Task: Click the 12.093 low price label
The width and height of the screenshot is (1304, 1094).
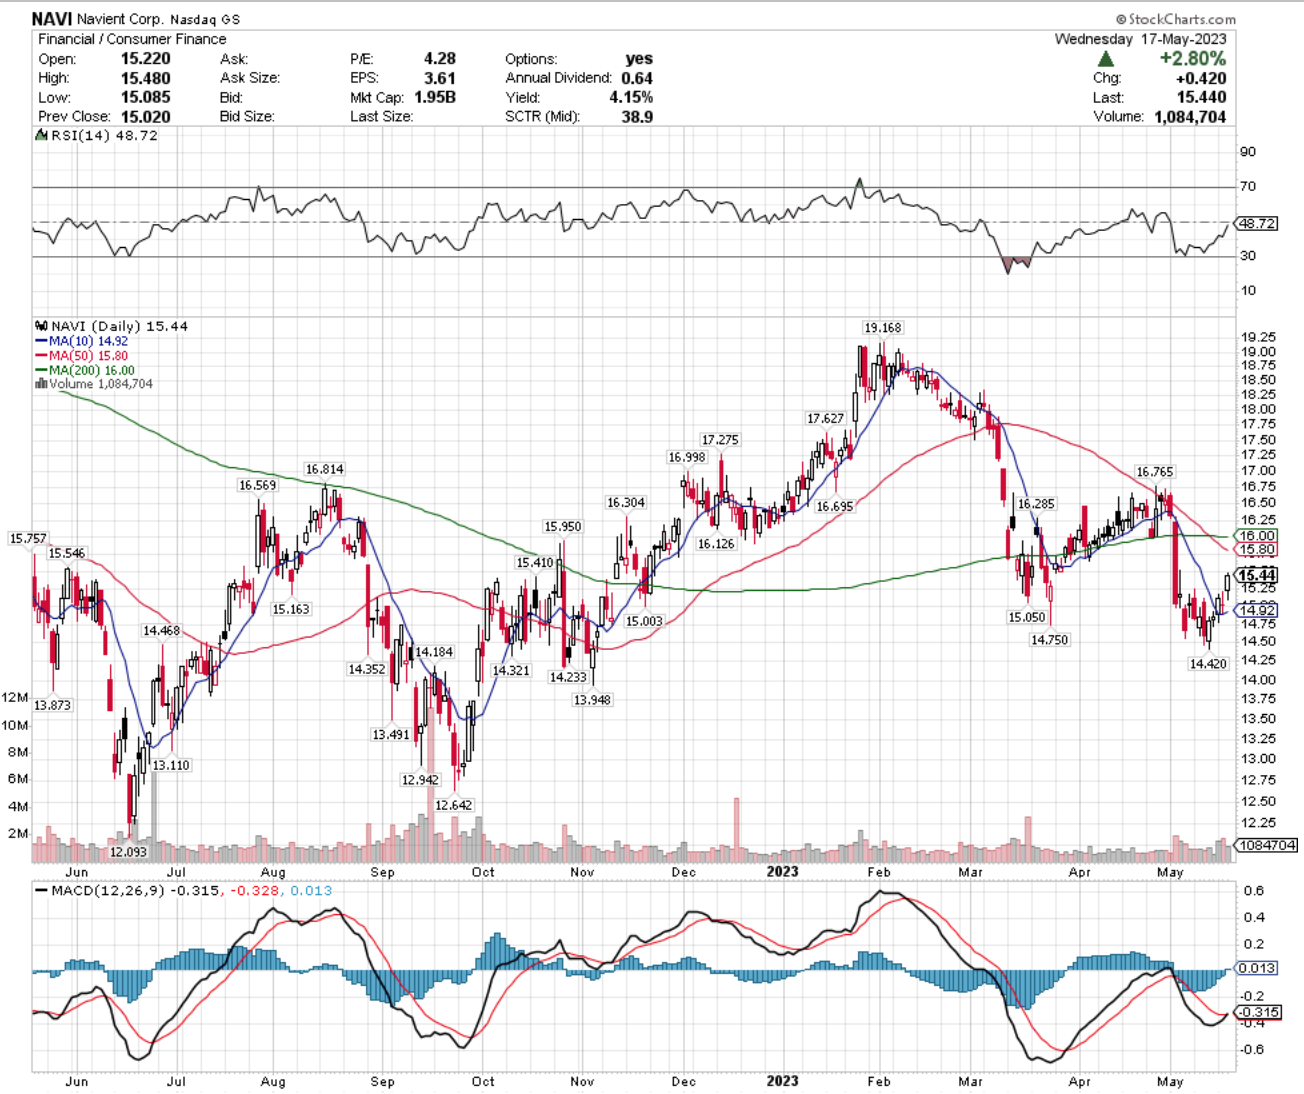Action: coord(128,852)
